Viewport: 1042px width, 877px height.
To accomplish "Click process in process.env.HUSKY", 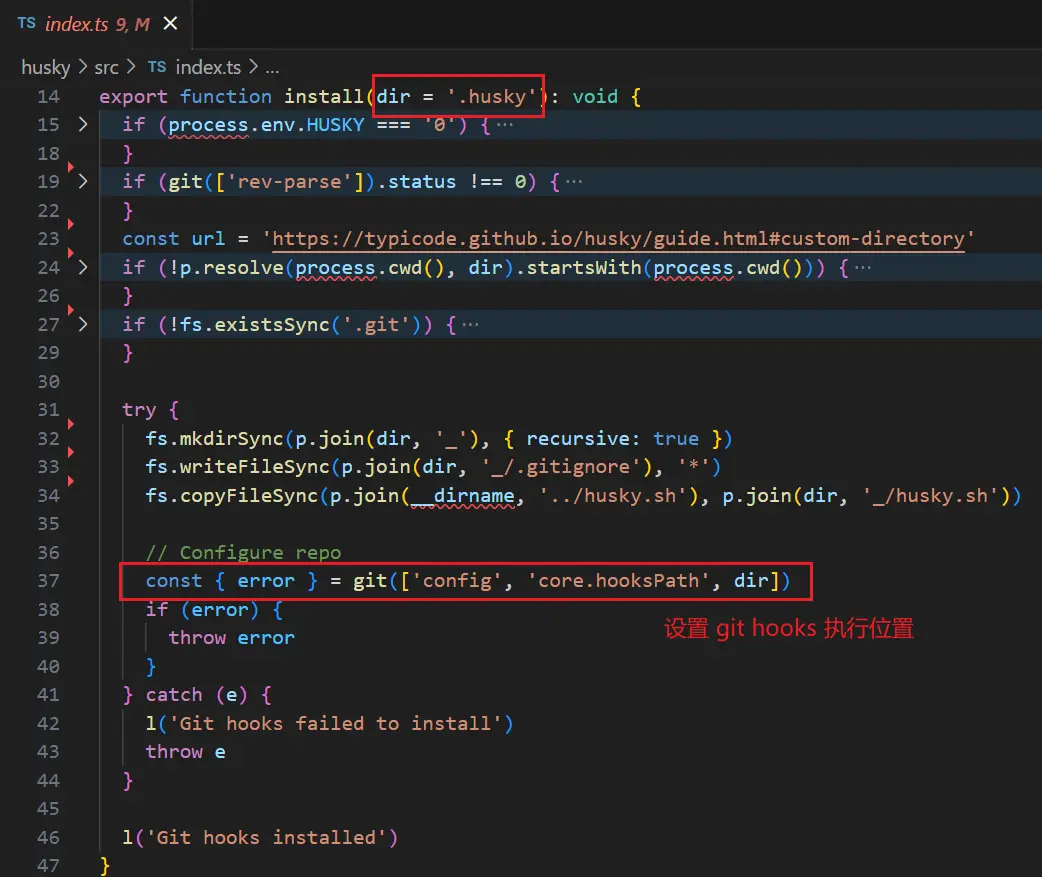I will coord(208,125).
